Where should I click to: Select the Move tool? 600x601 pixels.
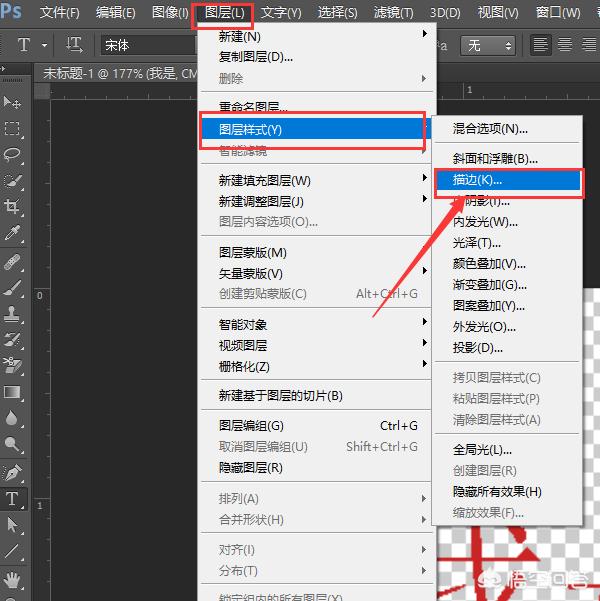click(12, 102)
